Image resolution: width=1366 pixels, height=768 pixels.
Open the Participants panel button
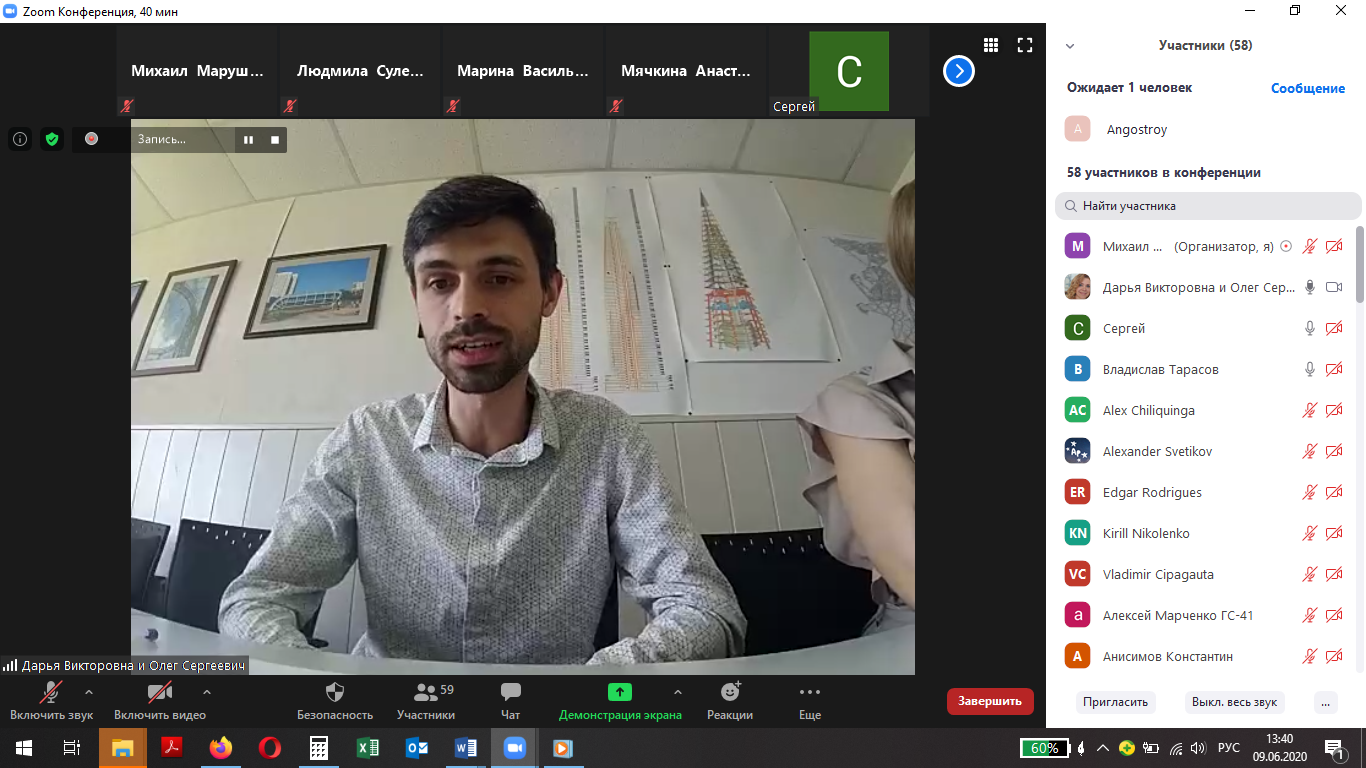[x=426, y=701]
